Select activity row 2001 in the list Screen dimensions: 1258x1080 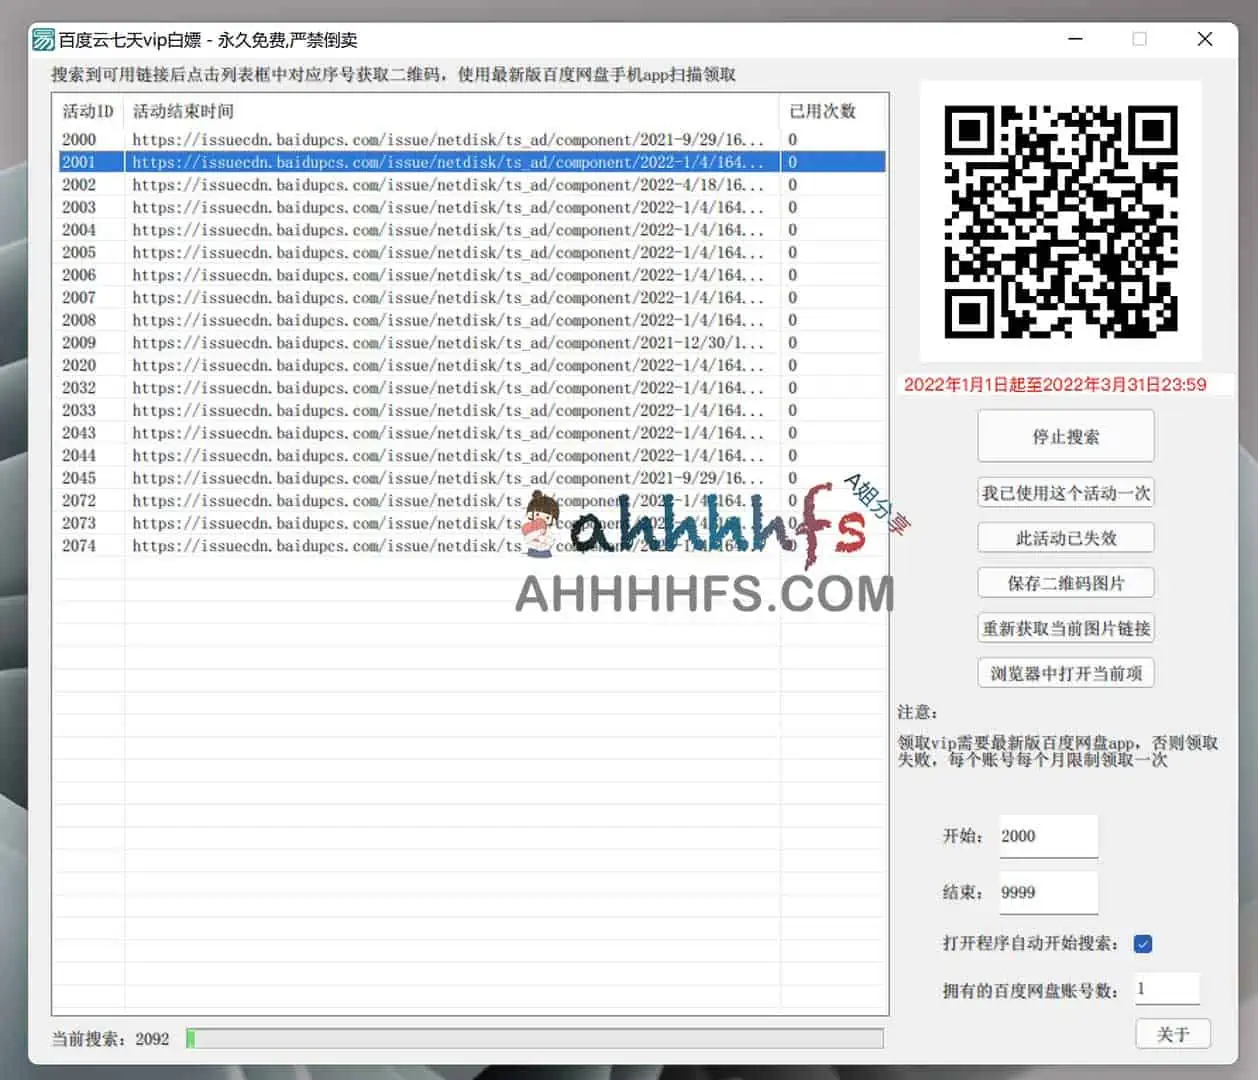(400, 162)
